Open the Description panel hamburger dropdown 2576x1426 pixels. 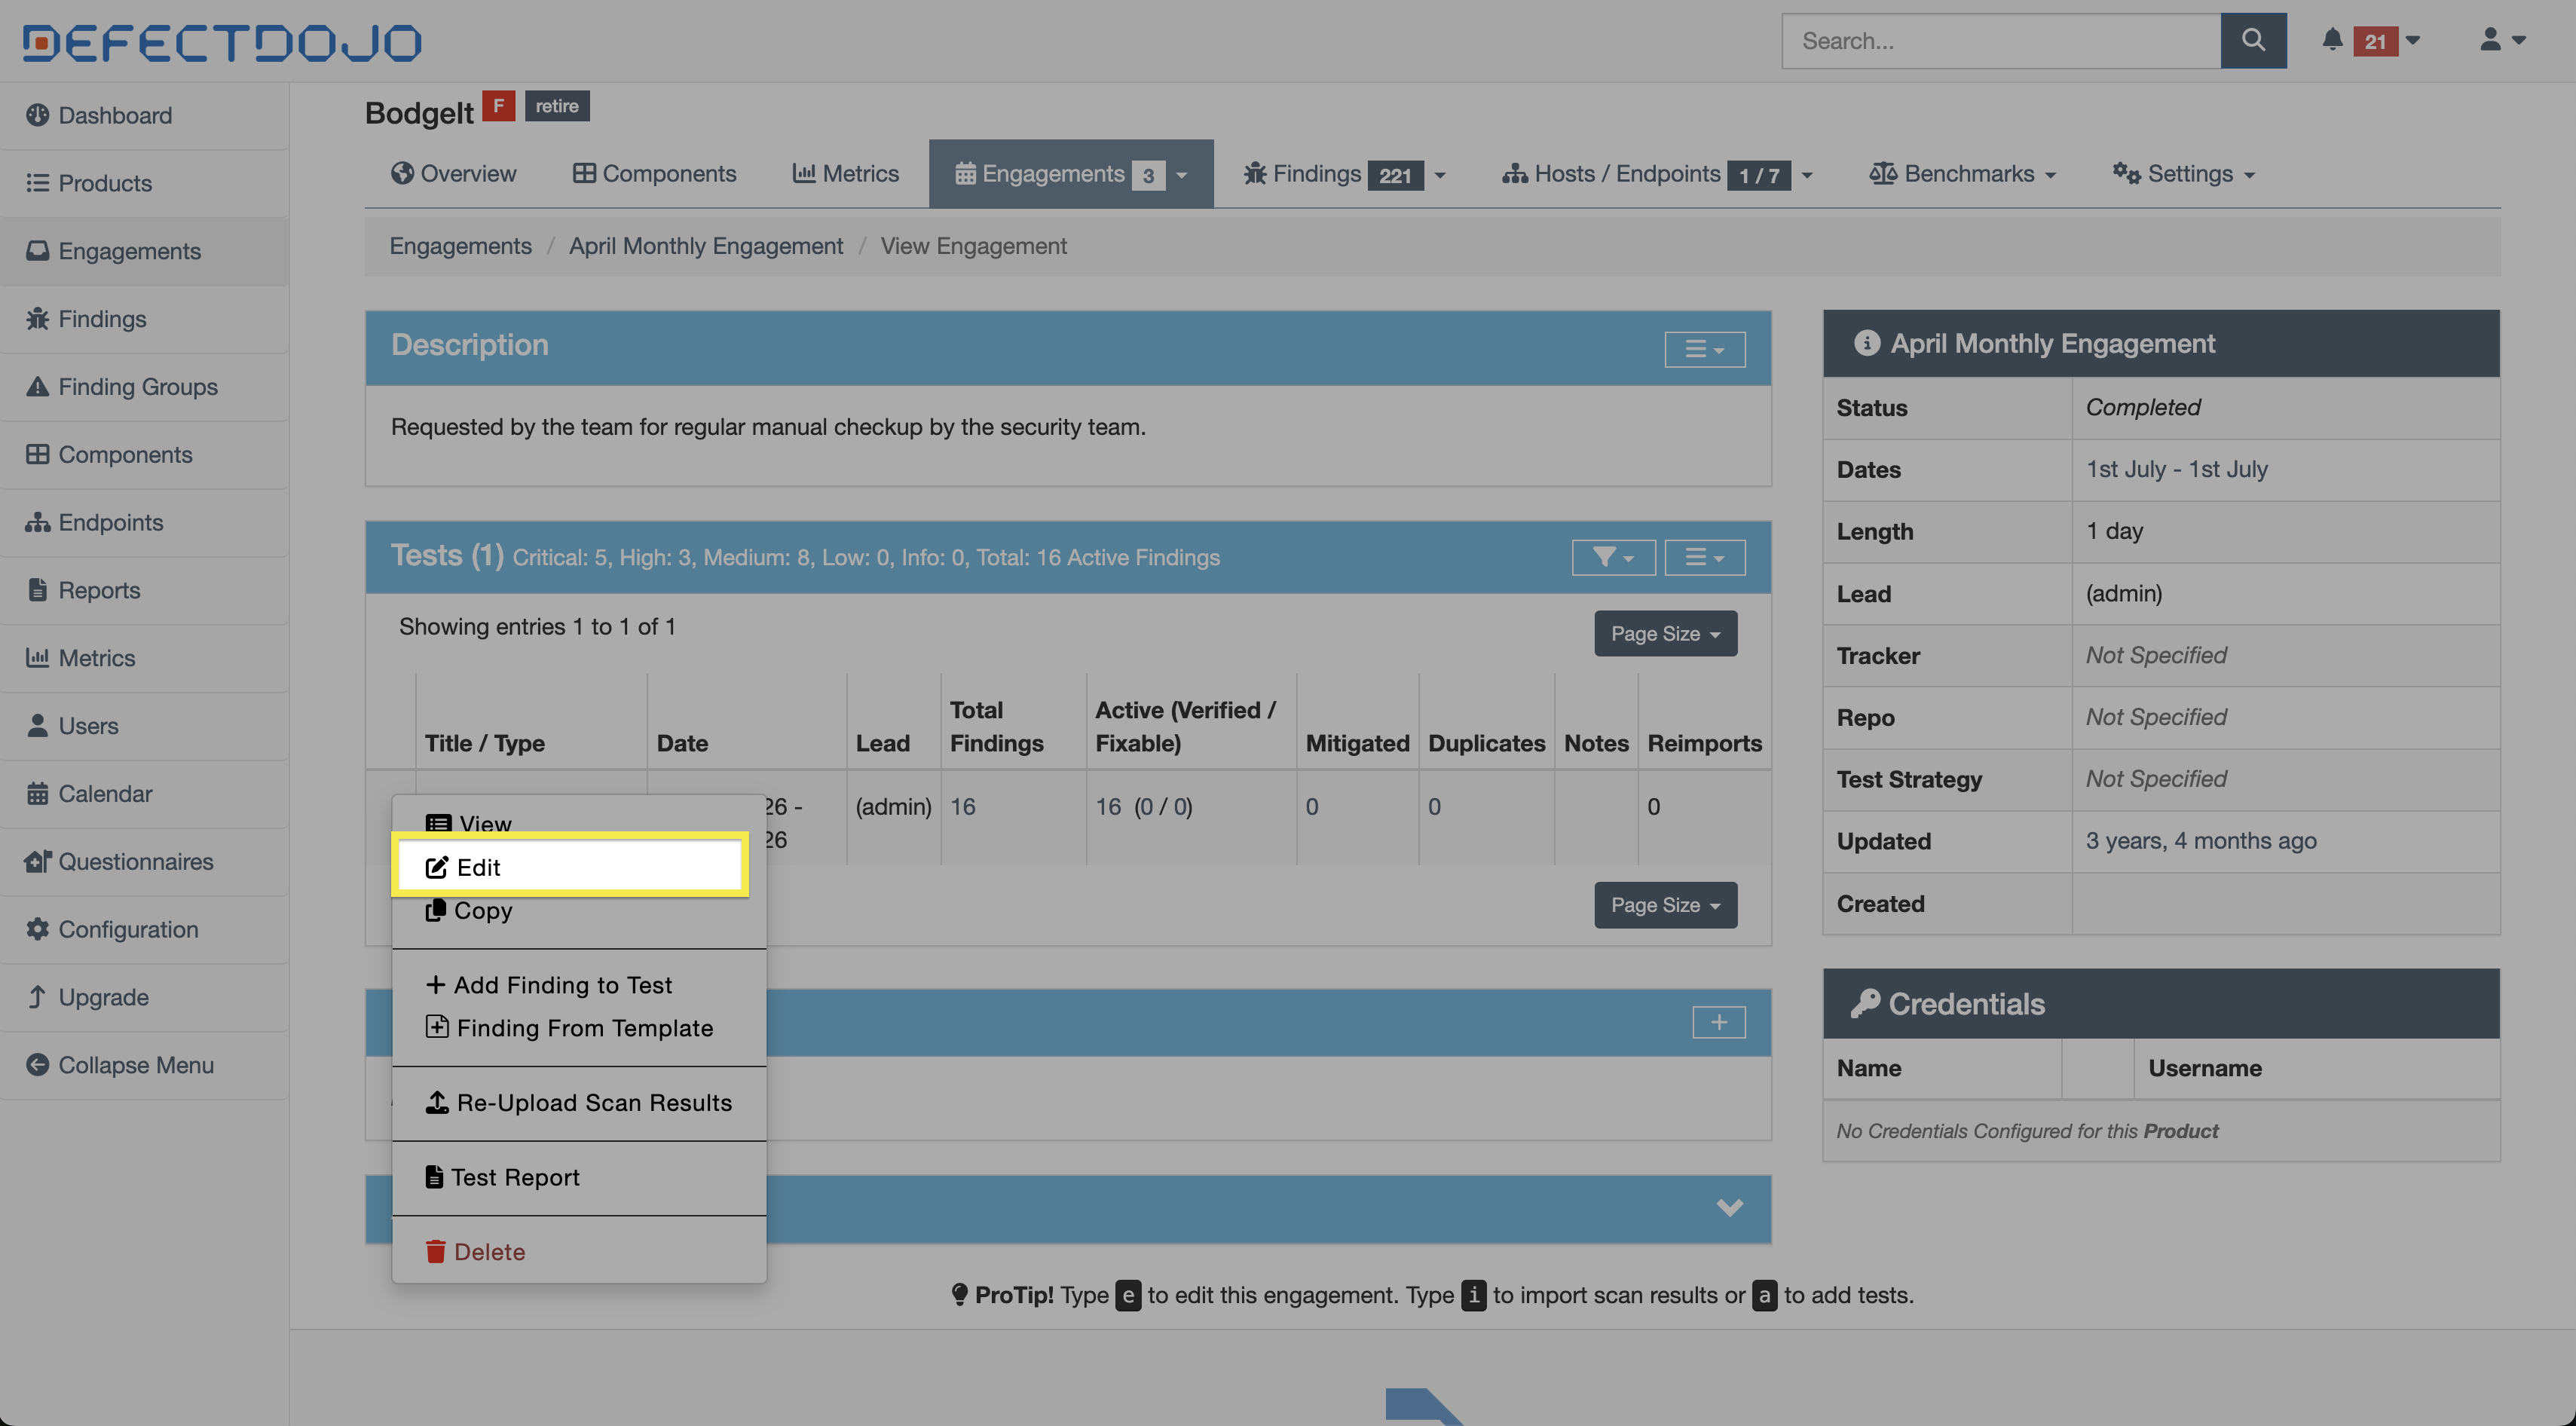tap(1704, 349)
